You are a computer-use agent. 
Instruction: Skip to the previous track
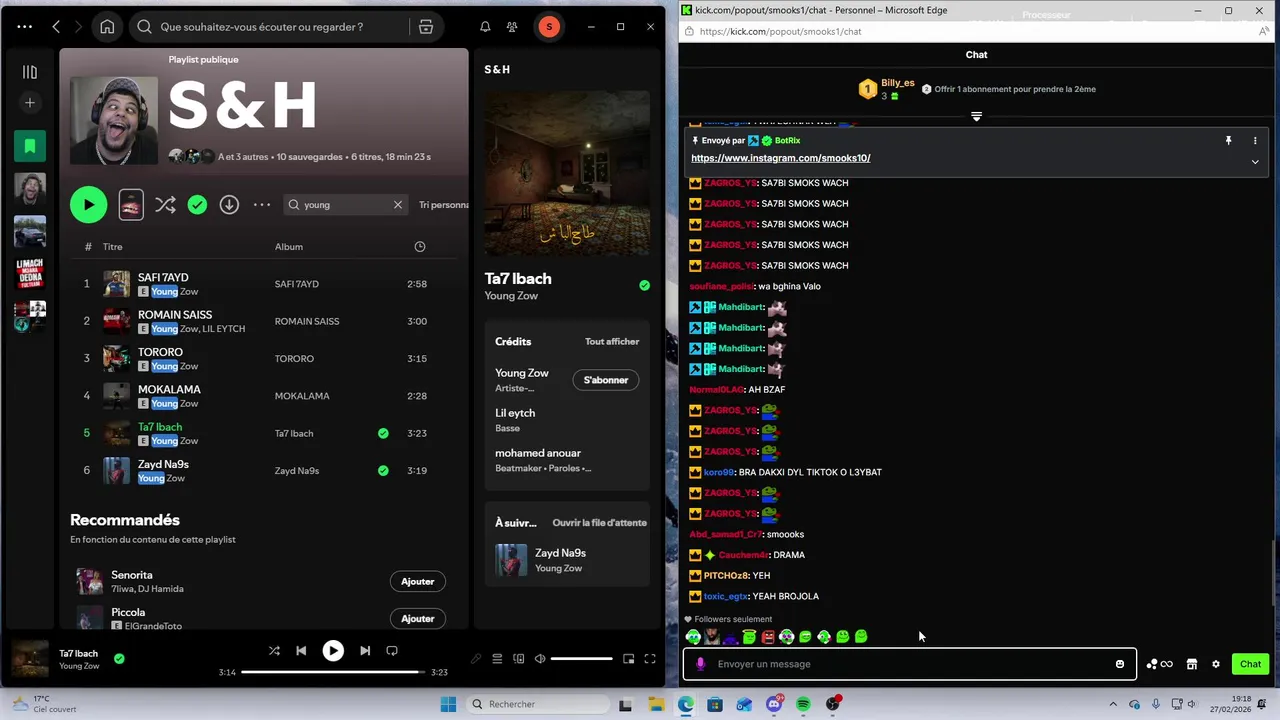(301, 651)
